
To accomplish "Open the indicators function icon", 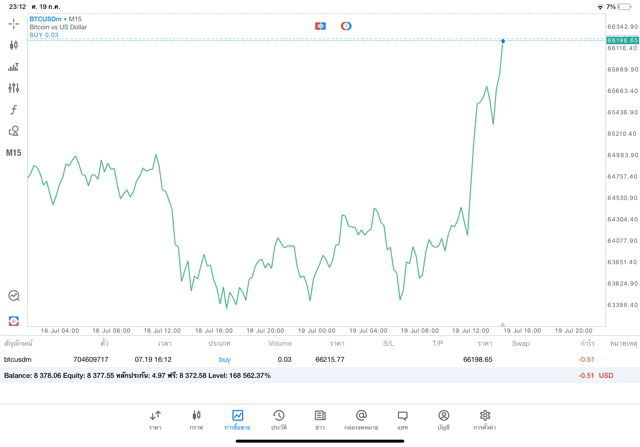I will [x=14, y=110].
